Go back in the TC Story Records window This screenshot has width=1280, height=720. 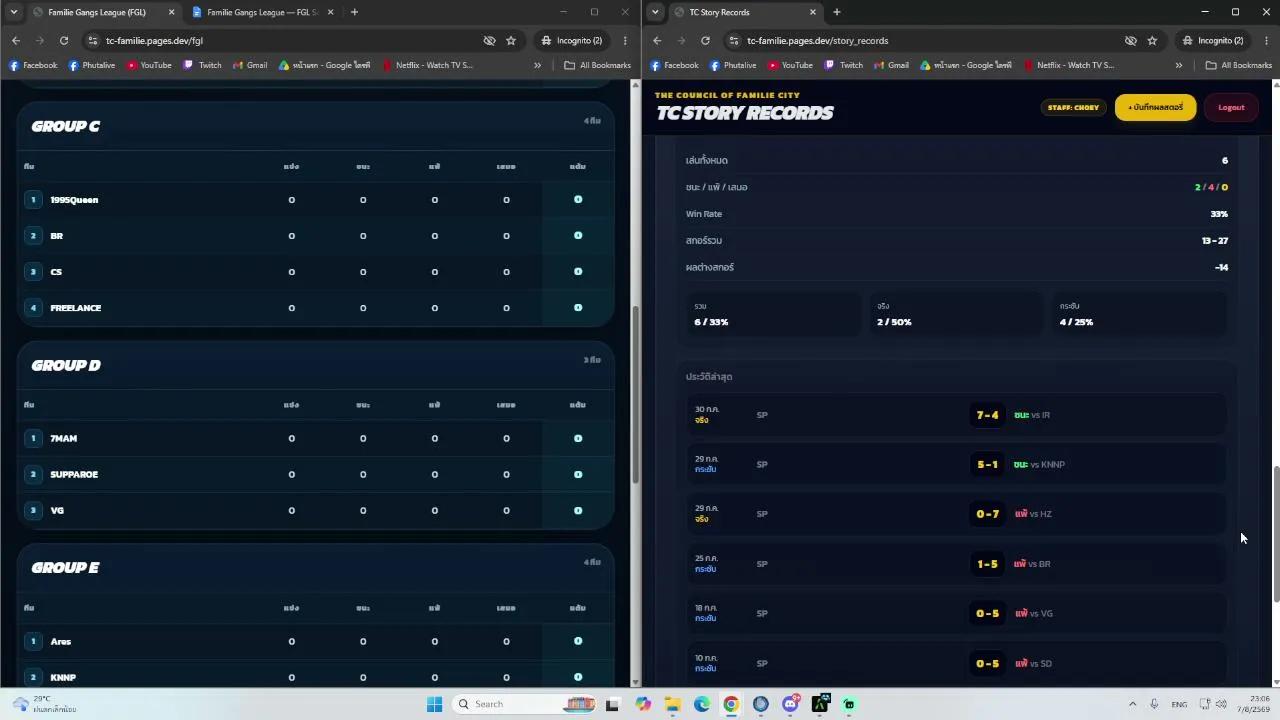[657, 41]
